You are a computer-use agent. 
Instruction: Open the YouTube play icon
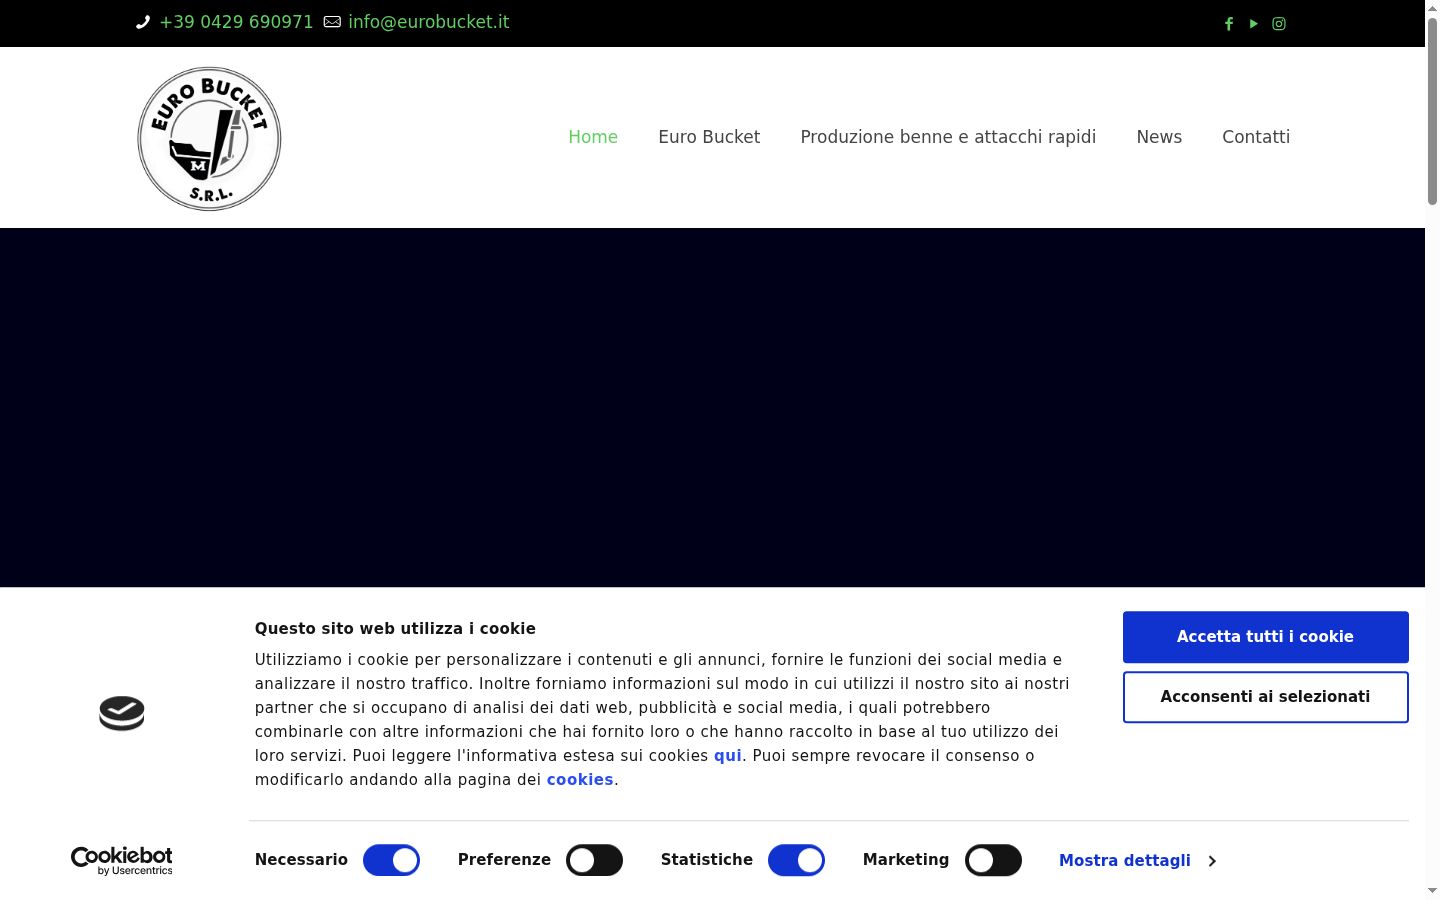pos(1253,24)
